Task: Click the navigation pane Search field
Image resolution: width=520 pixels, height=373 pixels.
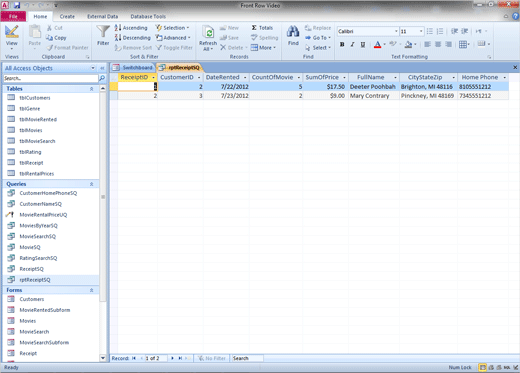Action: click(x=51, y=78)
